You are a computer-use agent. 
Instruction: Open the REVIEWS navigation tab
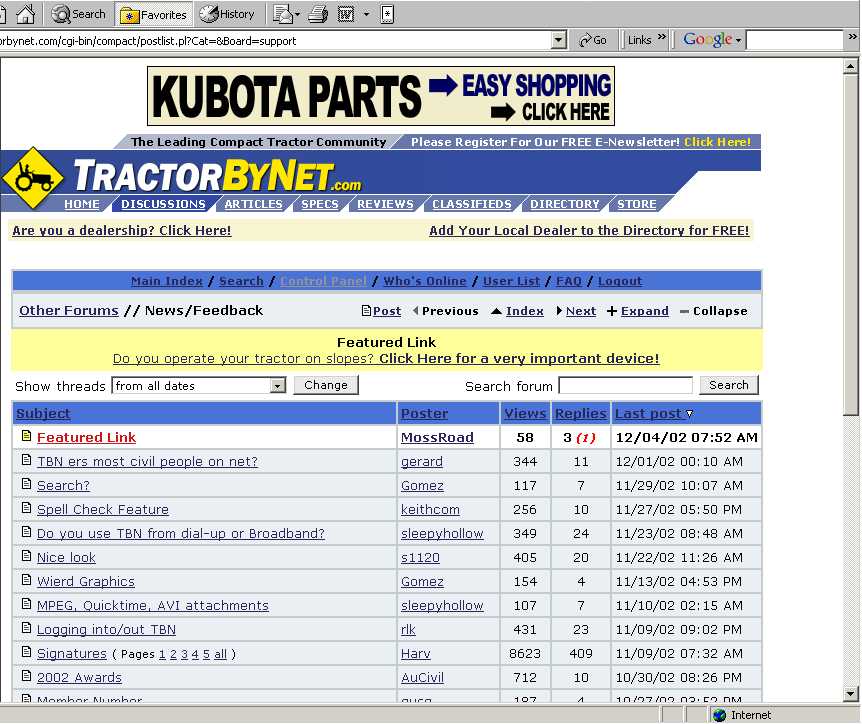pyautogui.click(x=385, y=204)
